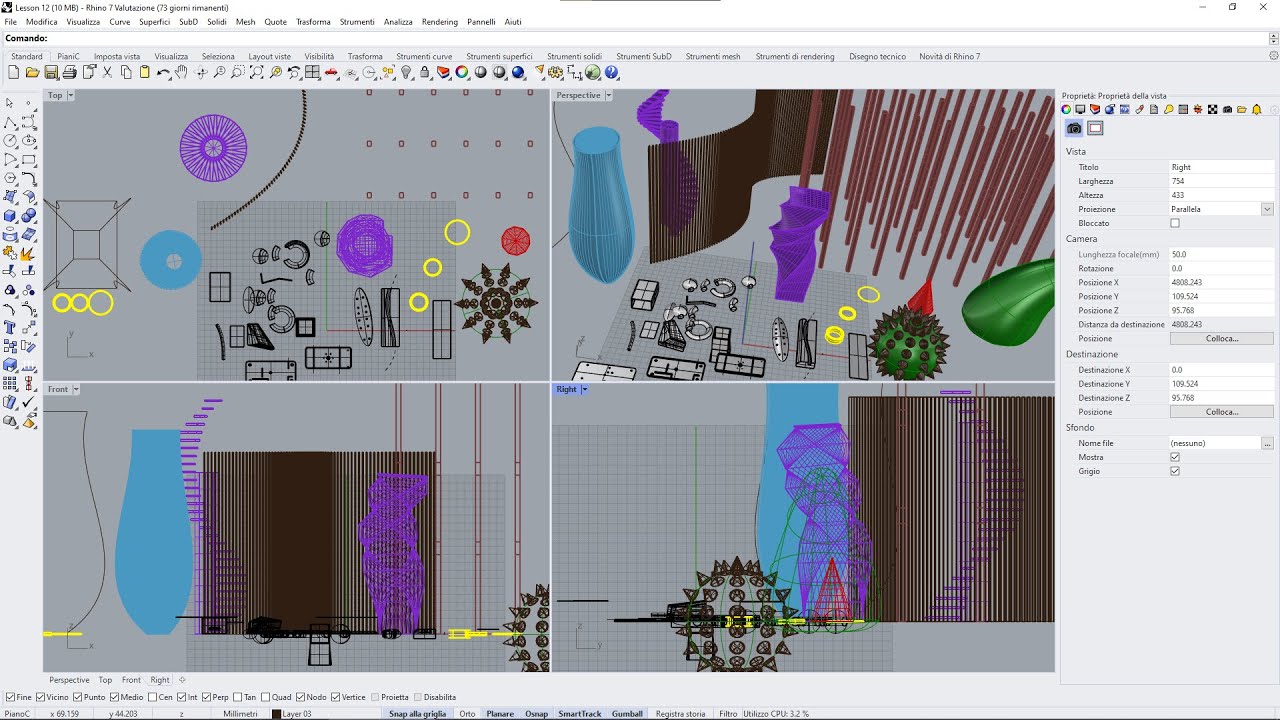Click the Titolo field showing Right
Image resolution: width=1280 pixels, height=720 pixels.
[x=1221, y=167]
